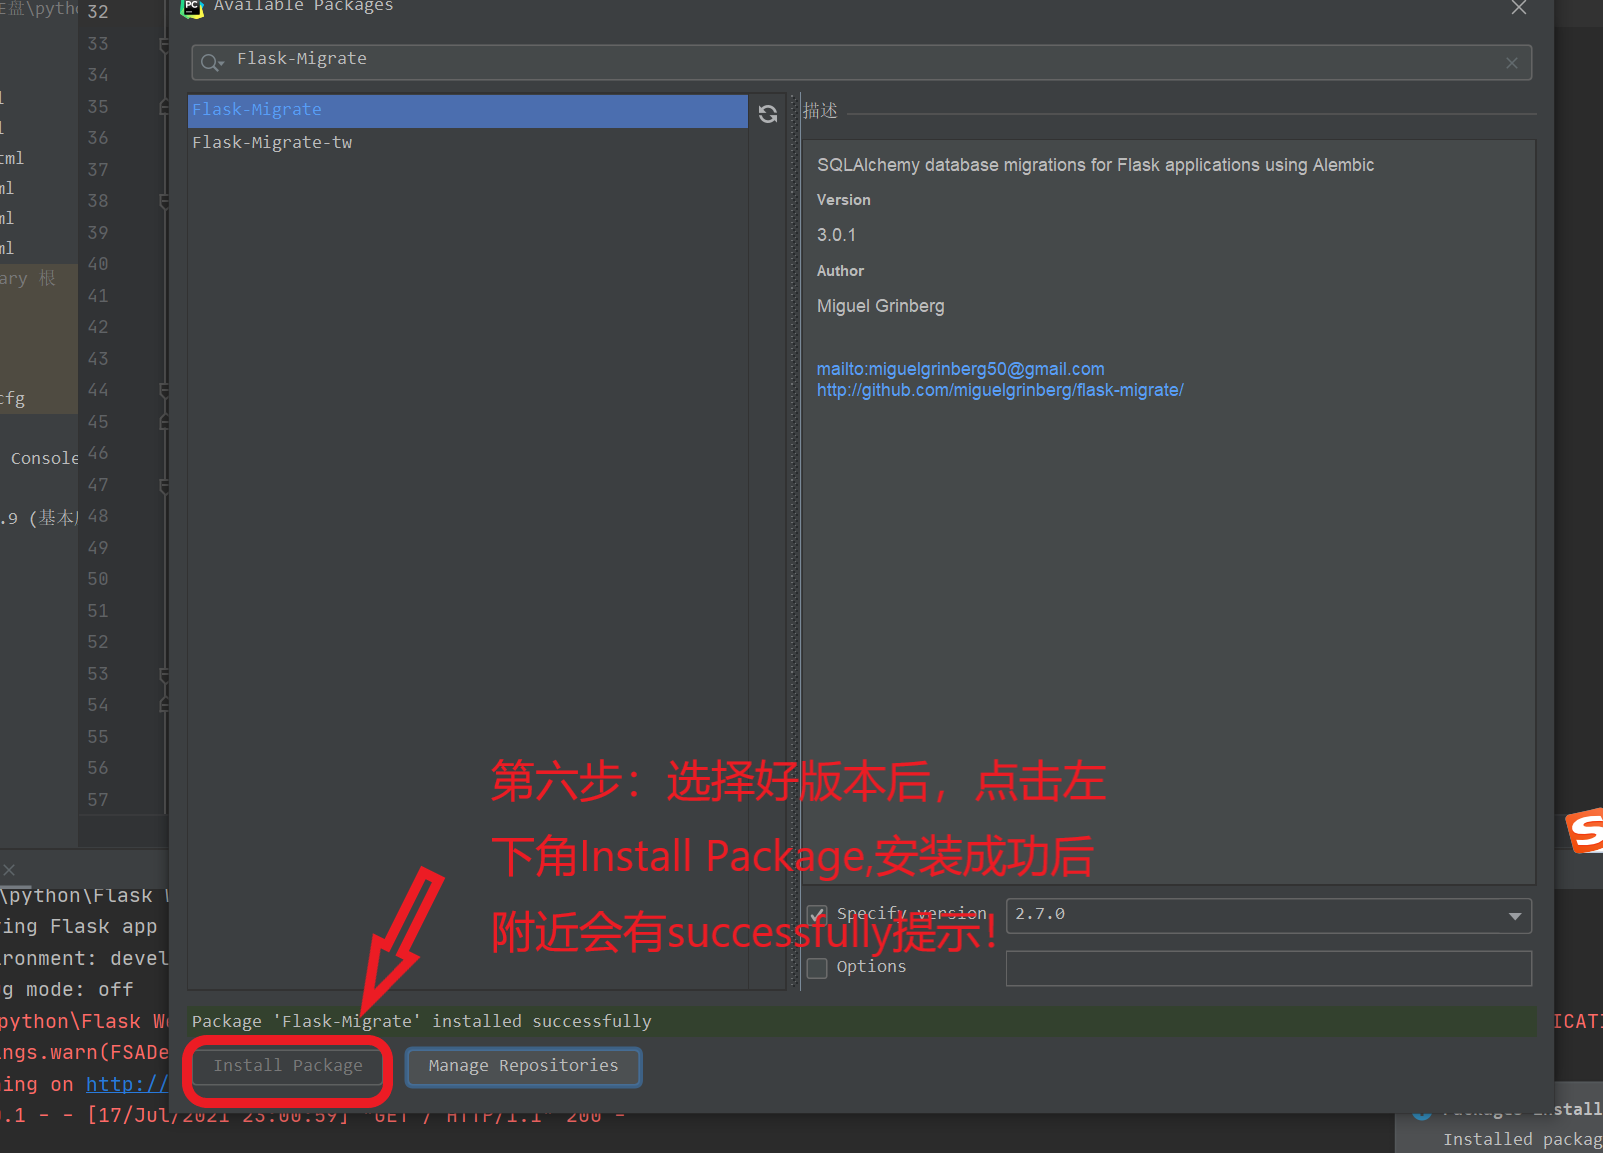Click the PyCharm logo on the dialog title
Viewport: 1603px width, 1153px height.
coord(191,10)
